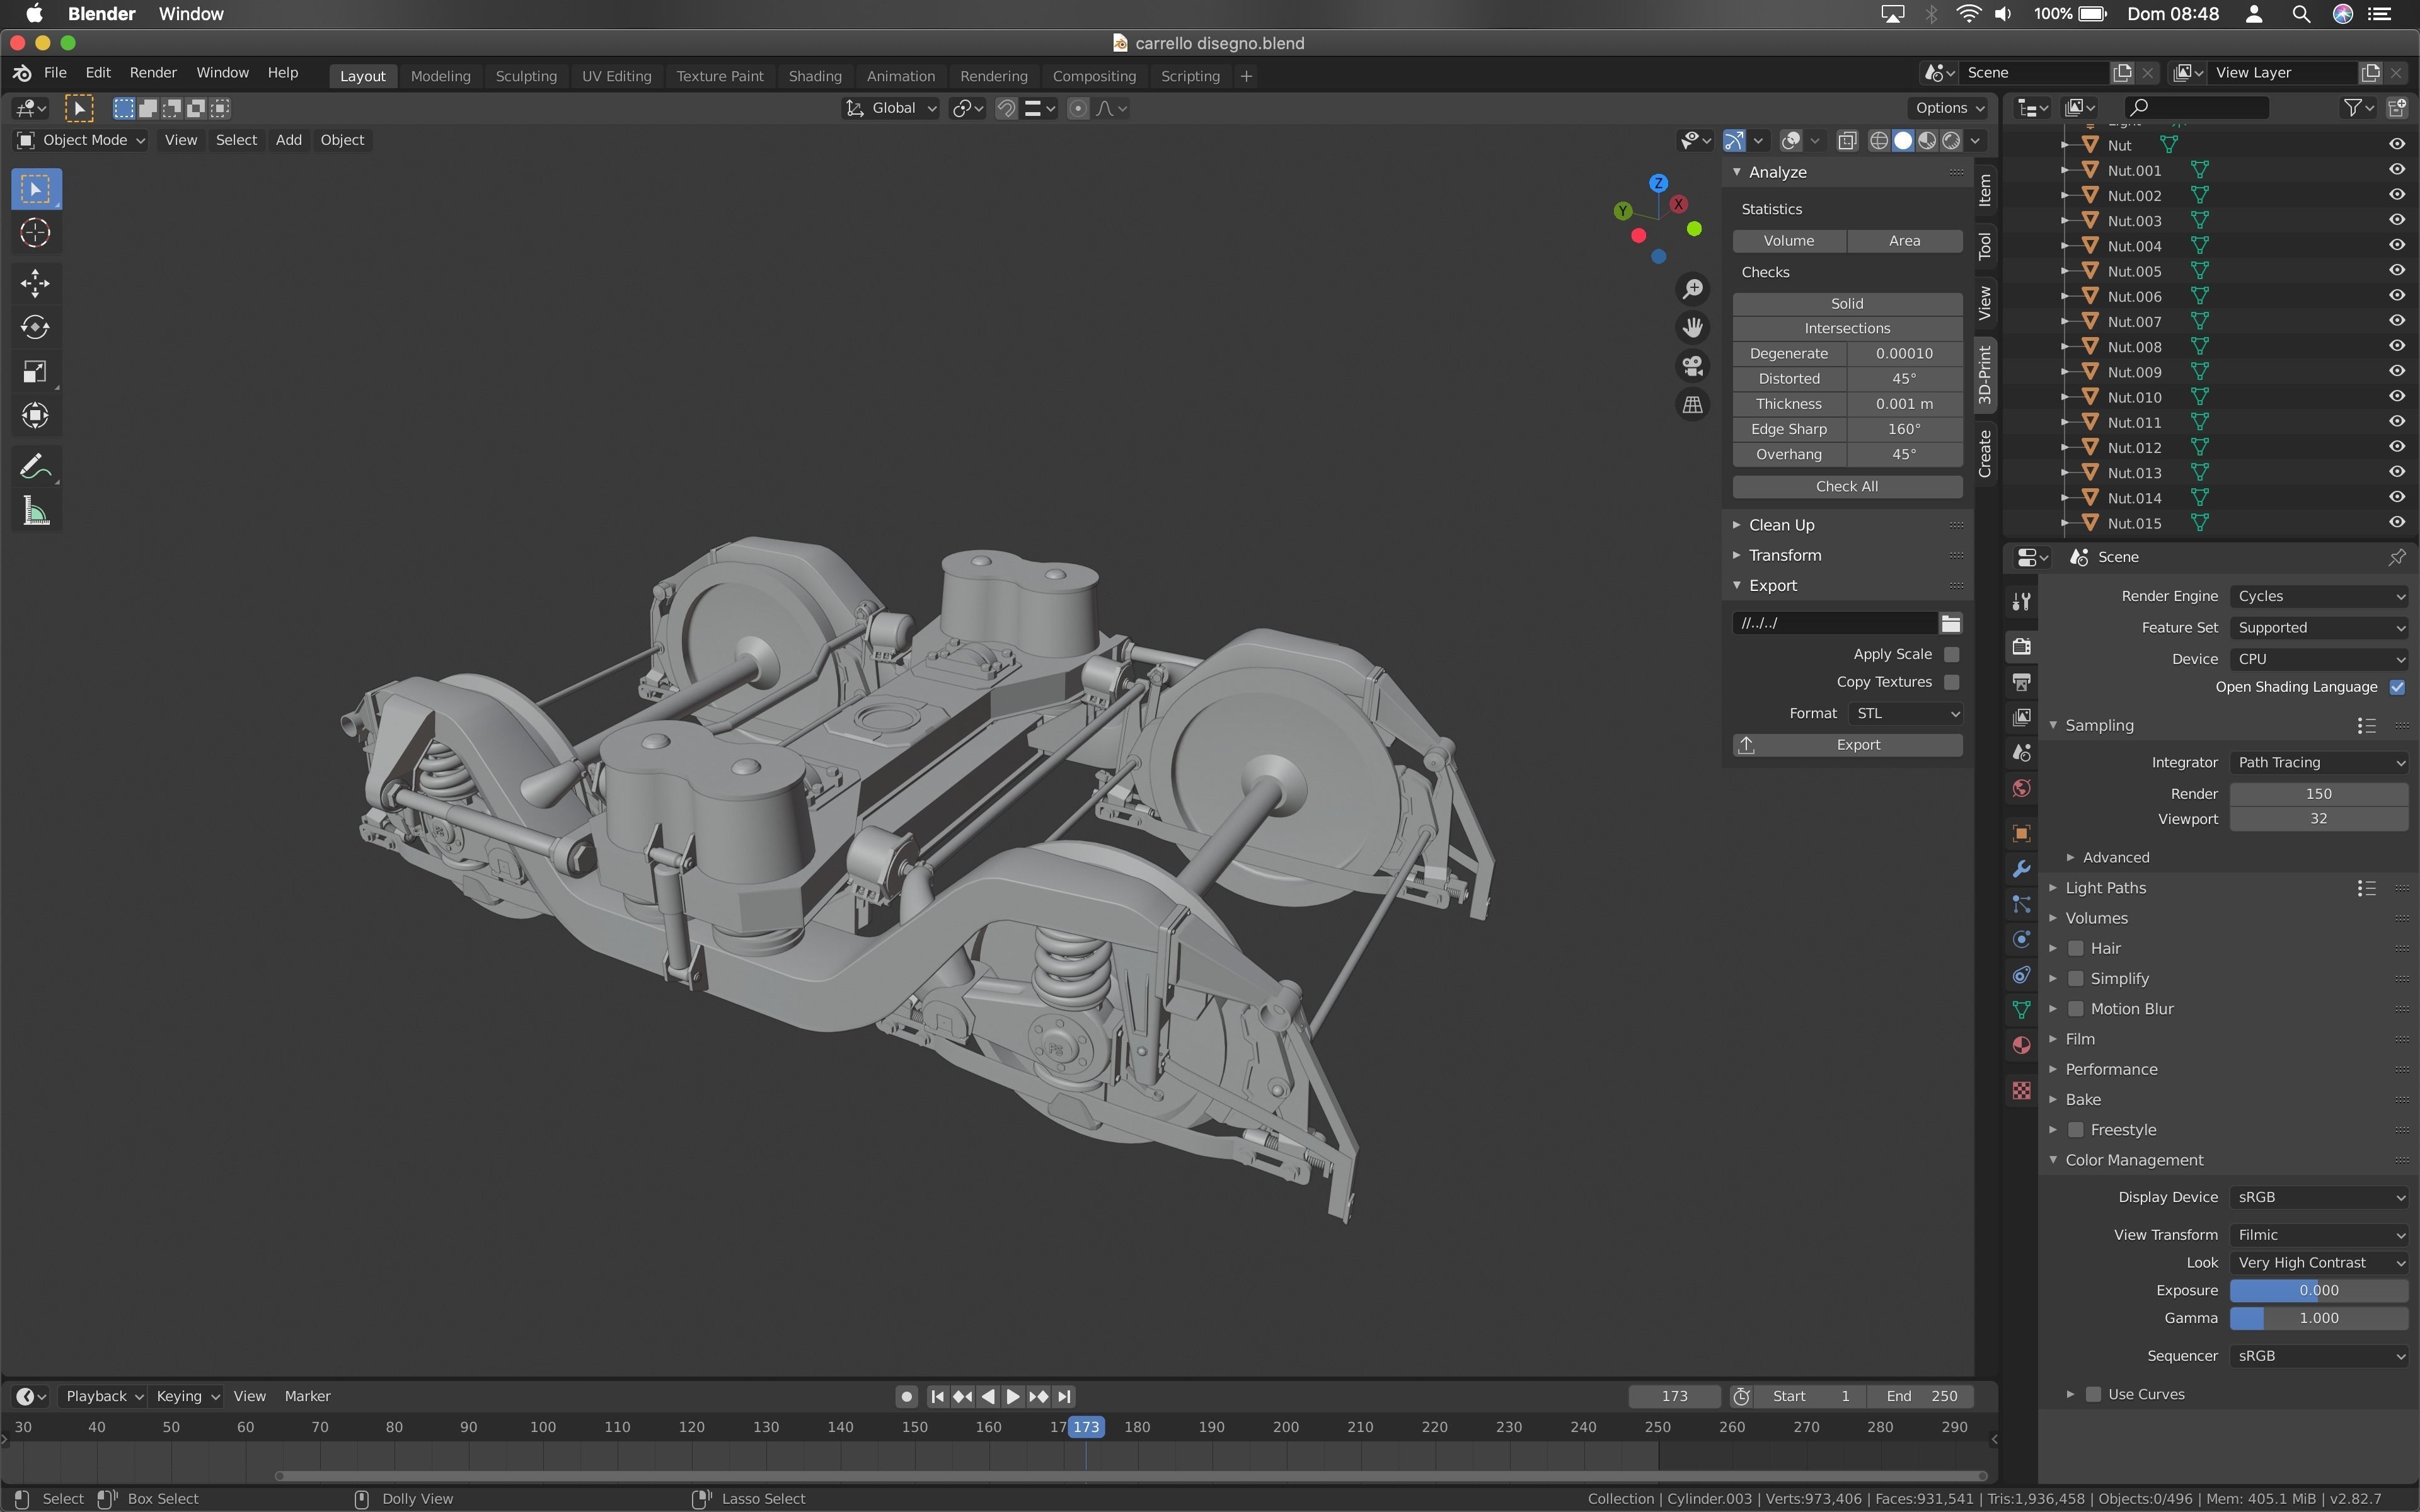This screenshot has height=1512, width=2420.
Task: Switch to the Shading workspace tab
Action: [x=815, y=76]
